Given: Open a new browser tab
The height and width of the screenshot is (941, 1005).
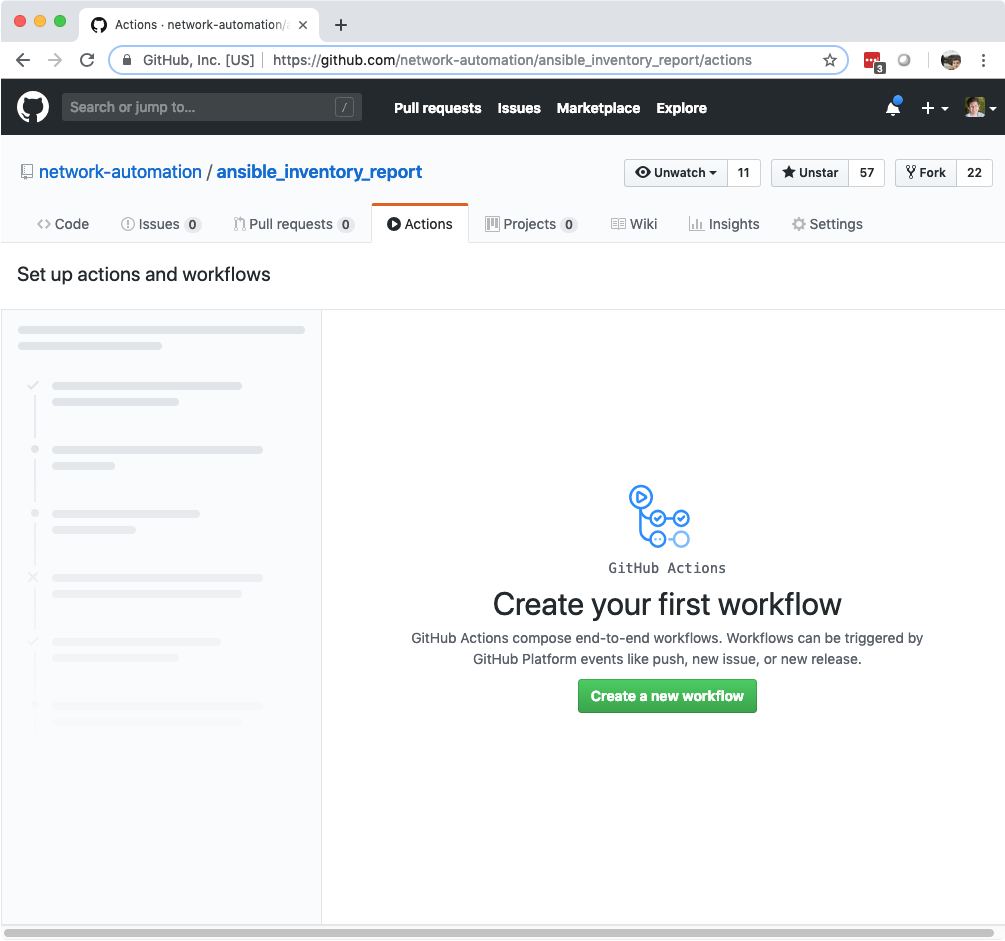Looking at the screenshot, I should click(x=341, y=25).
